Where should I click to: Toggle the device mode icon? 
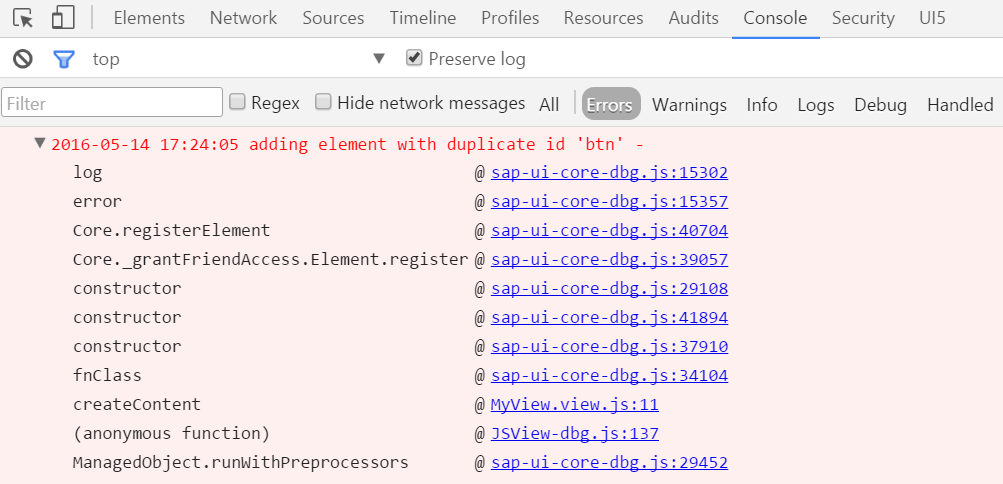click(63, 18)
